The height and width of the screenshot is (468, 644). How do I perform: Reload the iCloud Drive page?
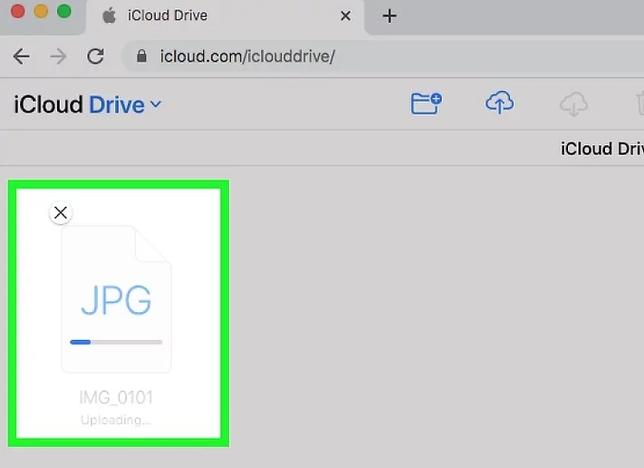[95, 56]
